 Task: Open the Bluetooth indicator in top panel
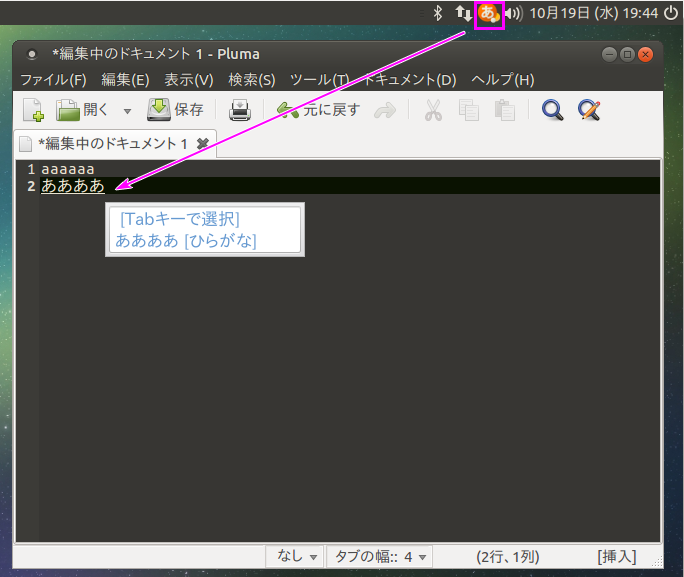[438, 13]
